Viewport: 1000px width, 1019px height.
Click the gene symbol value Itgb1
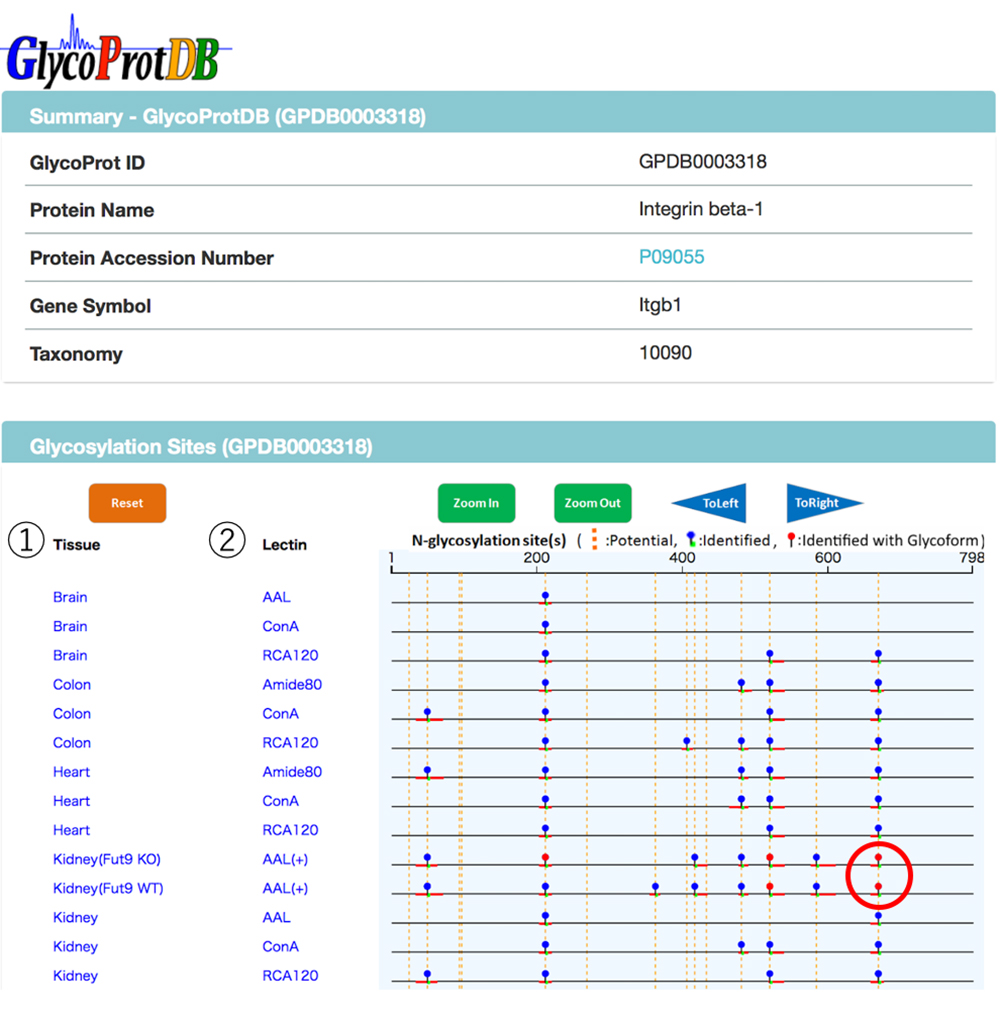[x=660, y=305]
